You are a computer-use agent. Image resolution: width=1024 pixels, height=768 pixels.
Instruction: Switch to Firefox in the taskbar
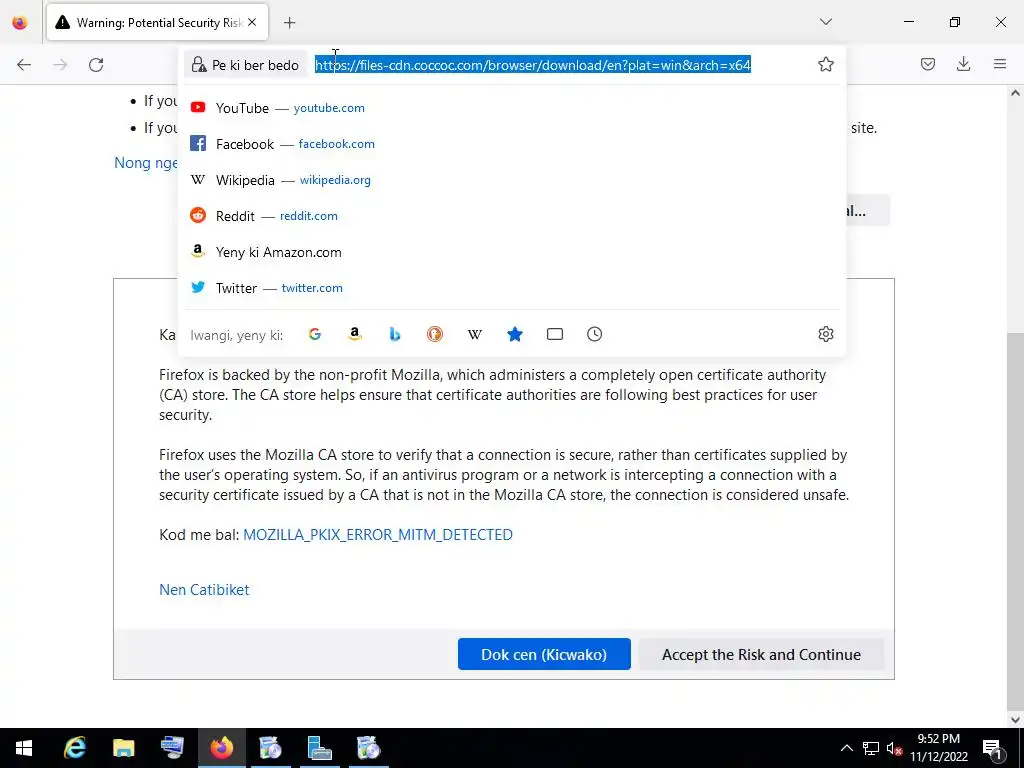click(x=221, y=748)
